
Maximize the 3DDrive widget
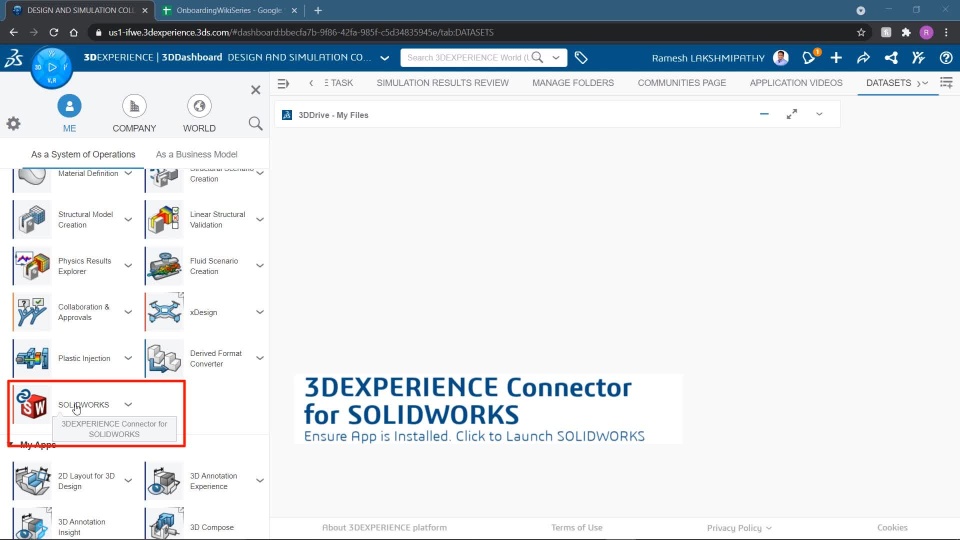point(792,114)
